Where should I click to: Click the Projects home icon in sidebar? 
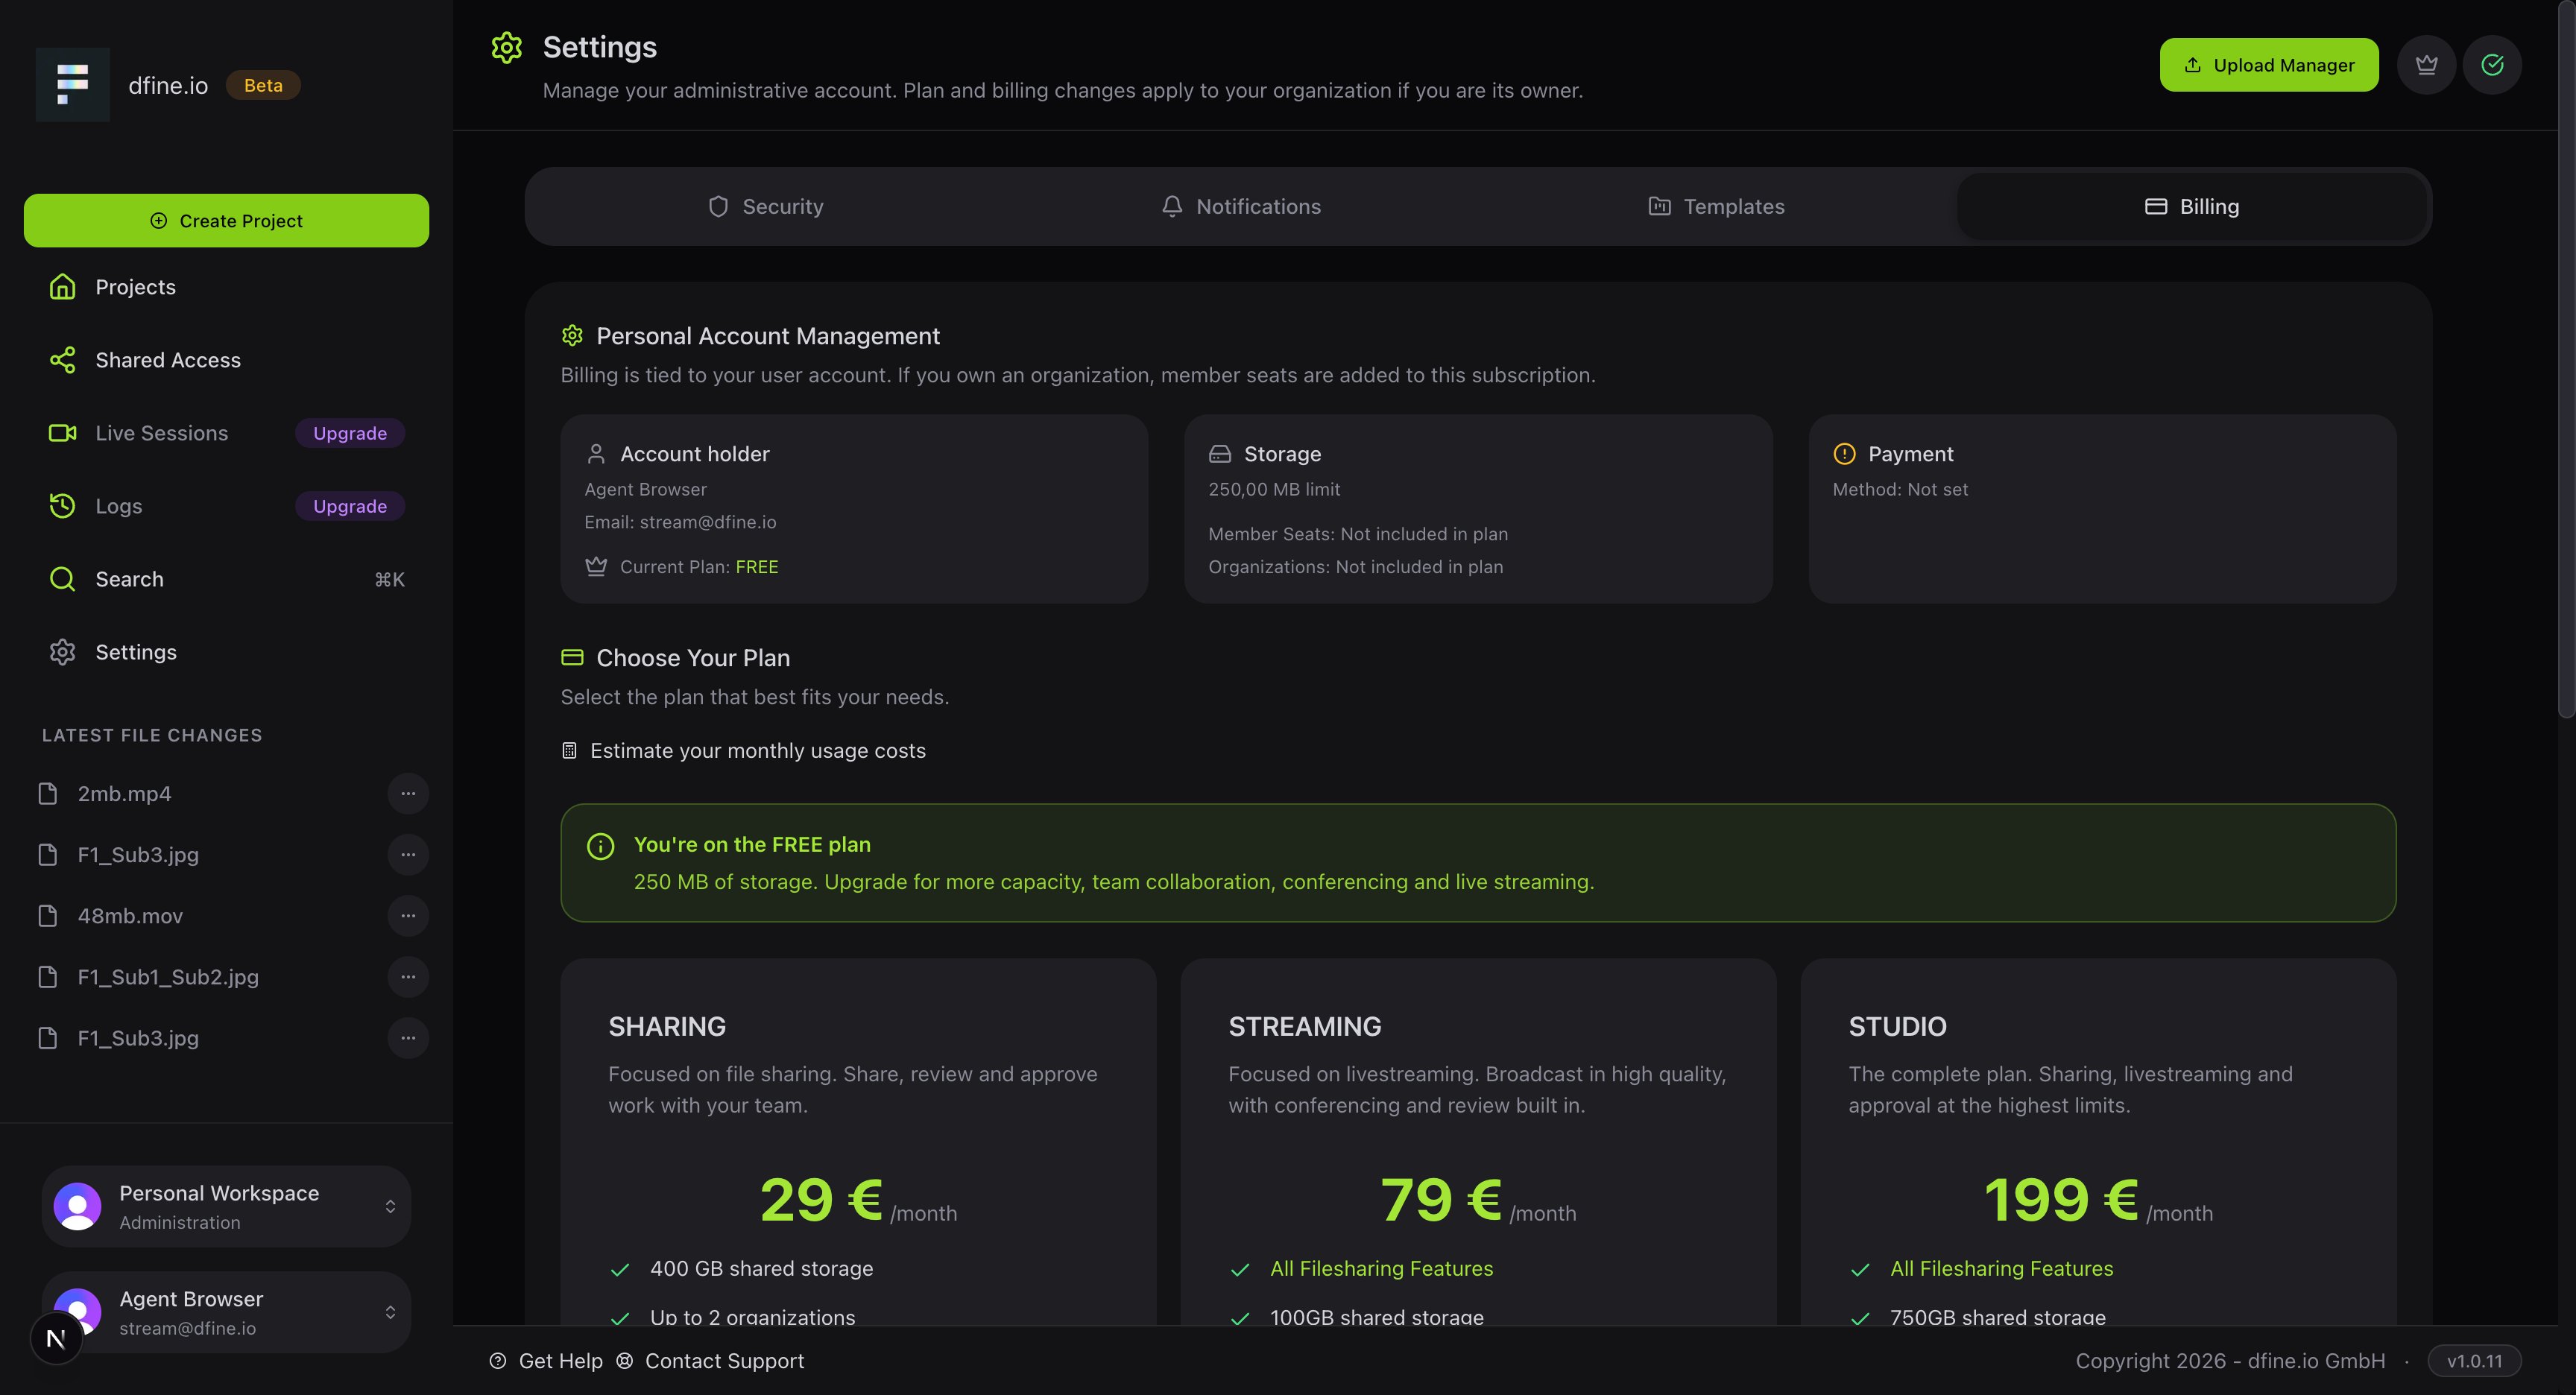62,287
